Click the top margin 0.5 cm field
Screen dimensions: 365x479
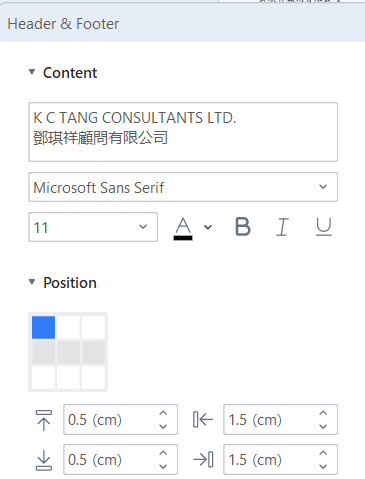[x=120, y=420]
